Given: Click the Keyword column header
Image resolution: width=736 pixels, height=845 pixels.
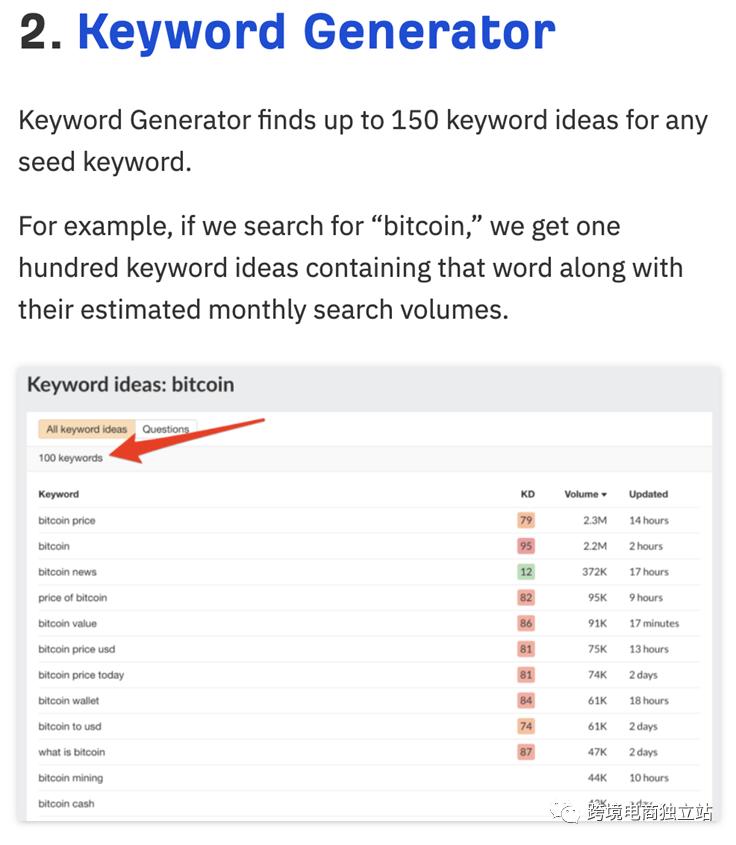Looking at the screenshot, I should tap(58, 494).
